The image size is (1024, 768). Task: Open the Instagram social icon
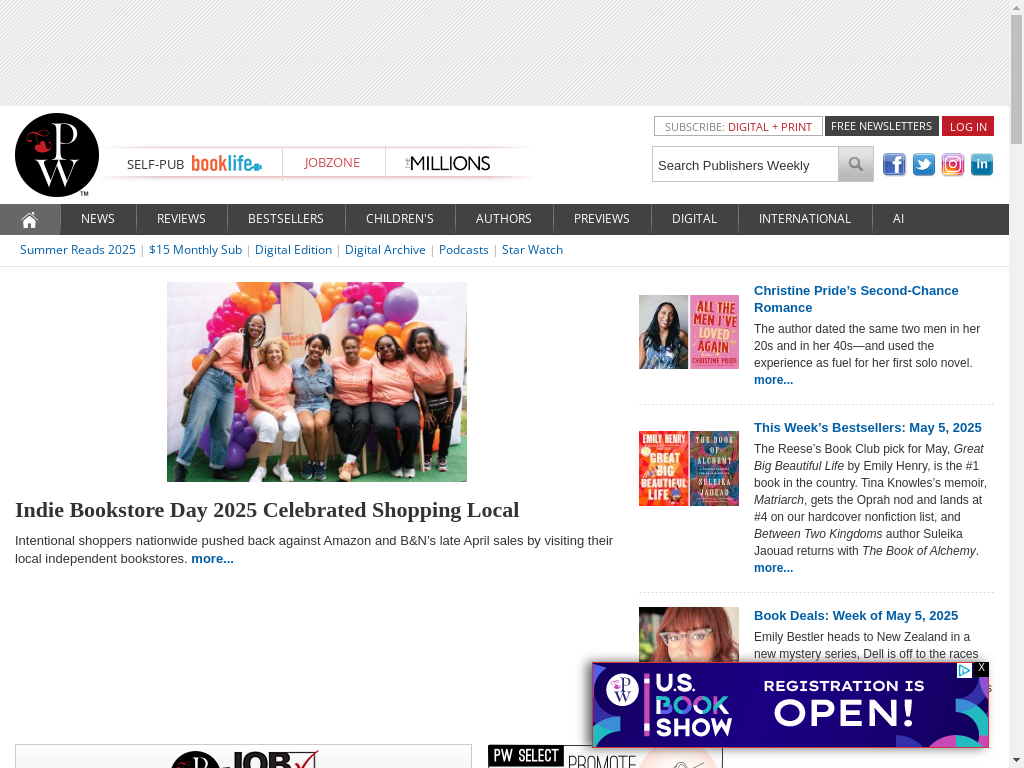[x=953, y=165]
